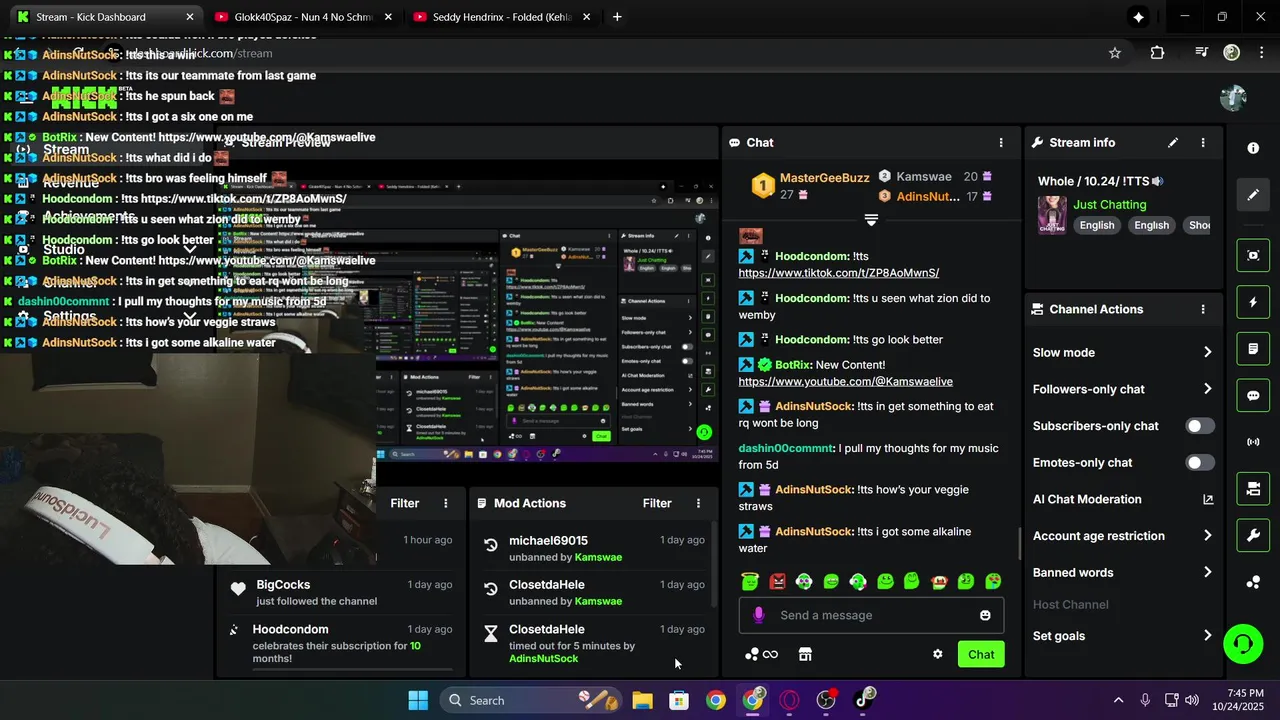Bookmark this page with star icon

[x=1115, y=53]
